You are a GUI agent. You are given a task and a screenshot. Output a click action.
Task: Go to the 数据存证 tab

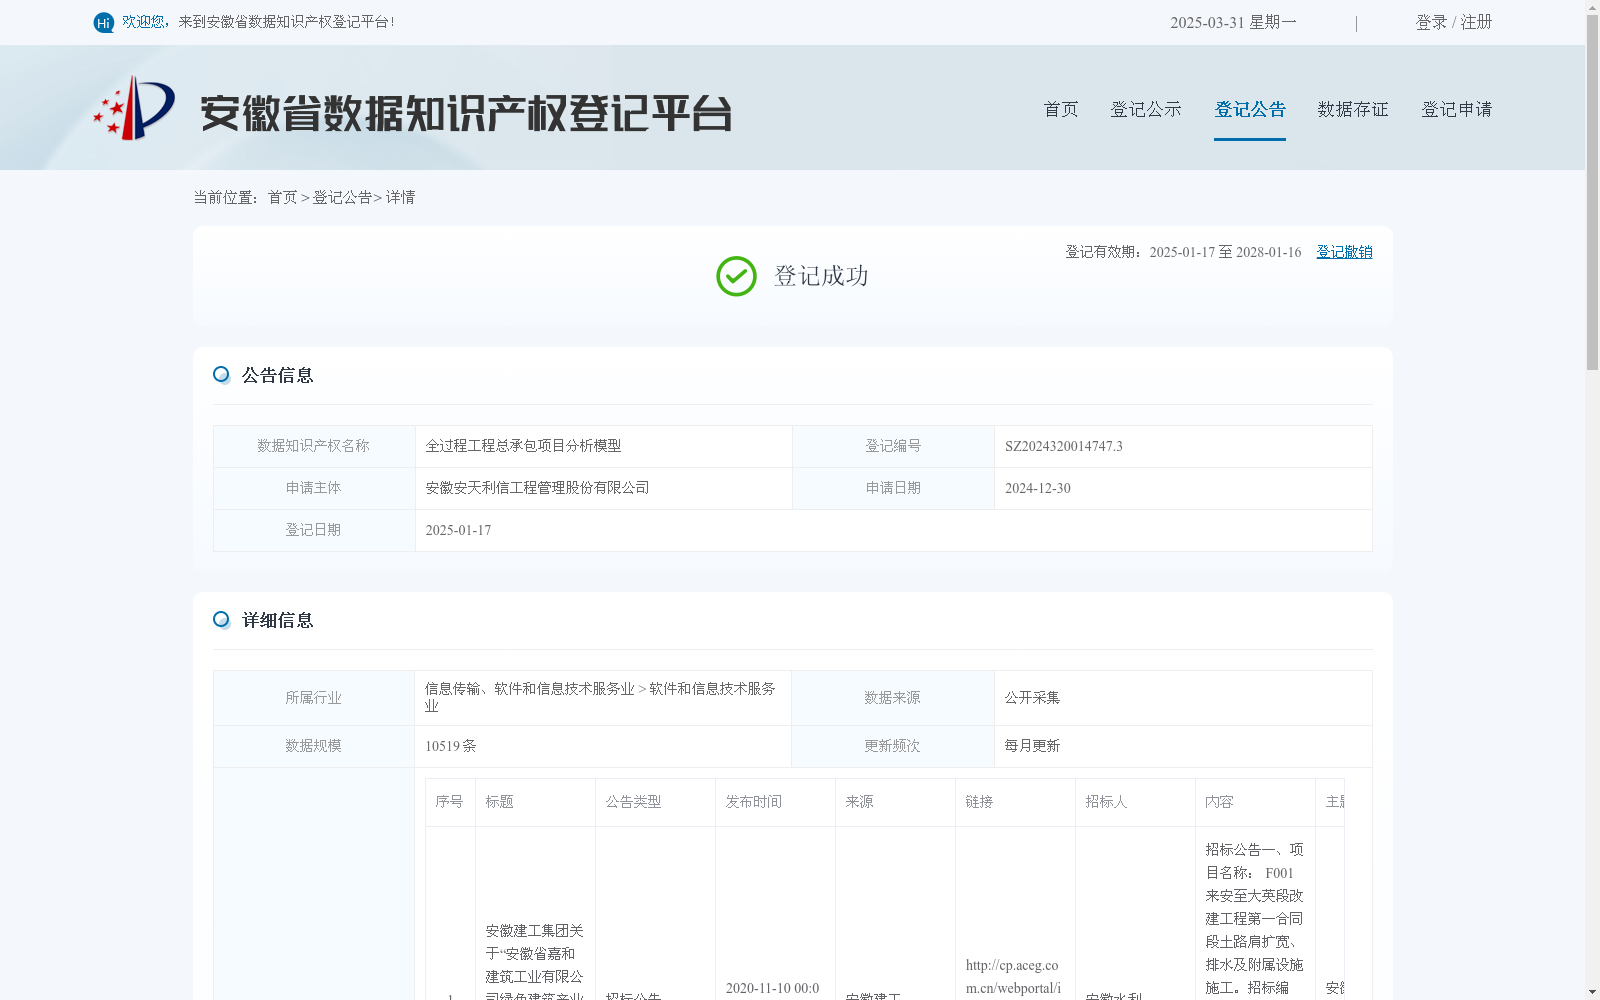[x=1353, y=109]
